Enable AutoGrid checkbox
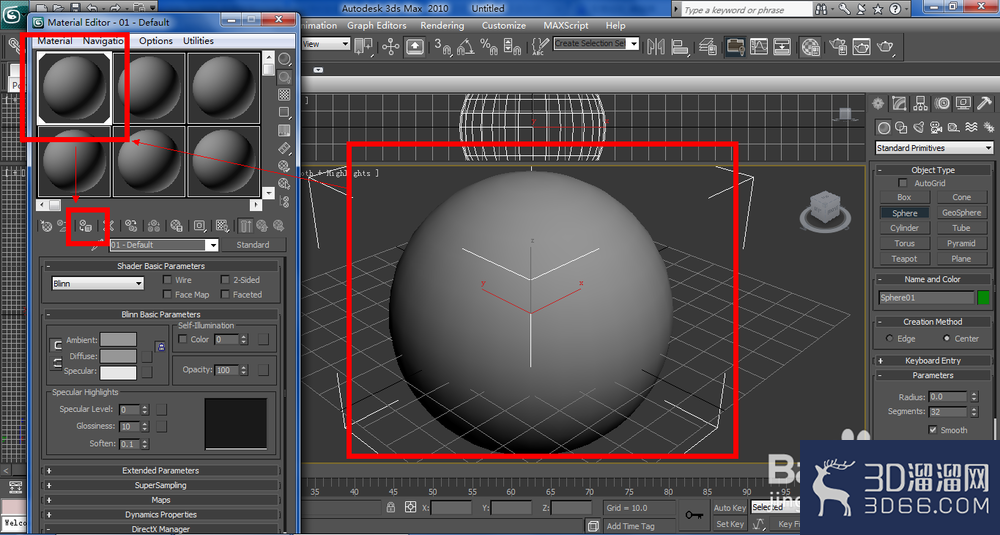 click(902, 183)
